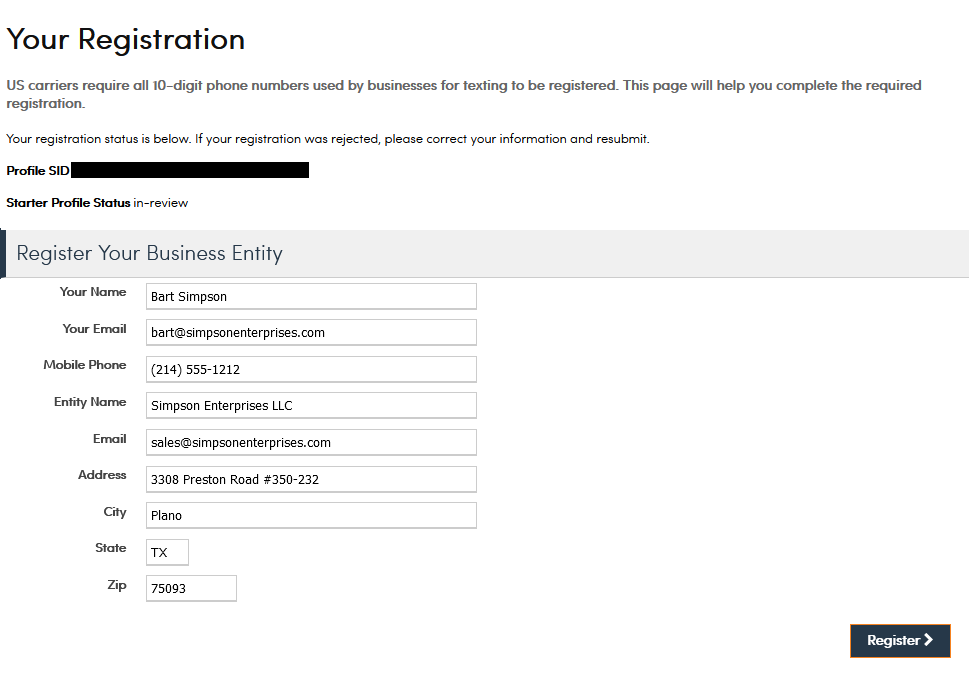The width and height of the screenshot is (969, 681).
Task: Focus the Zip code input field
Action: pyautogui.click(x=191, y=588)
